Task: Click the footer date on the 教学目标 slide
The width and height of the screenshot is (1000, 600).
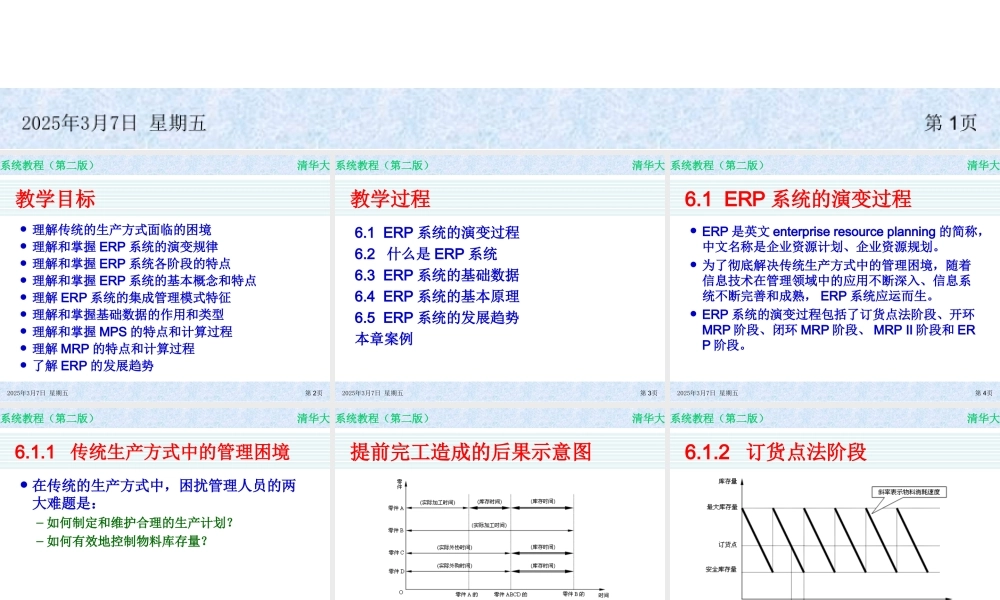Action: coord(38,393)
